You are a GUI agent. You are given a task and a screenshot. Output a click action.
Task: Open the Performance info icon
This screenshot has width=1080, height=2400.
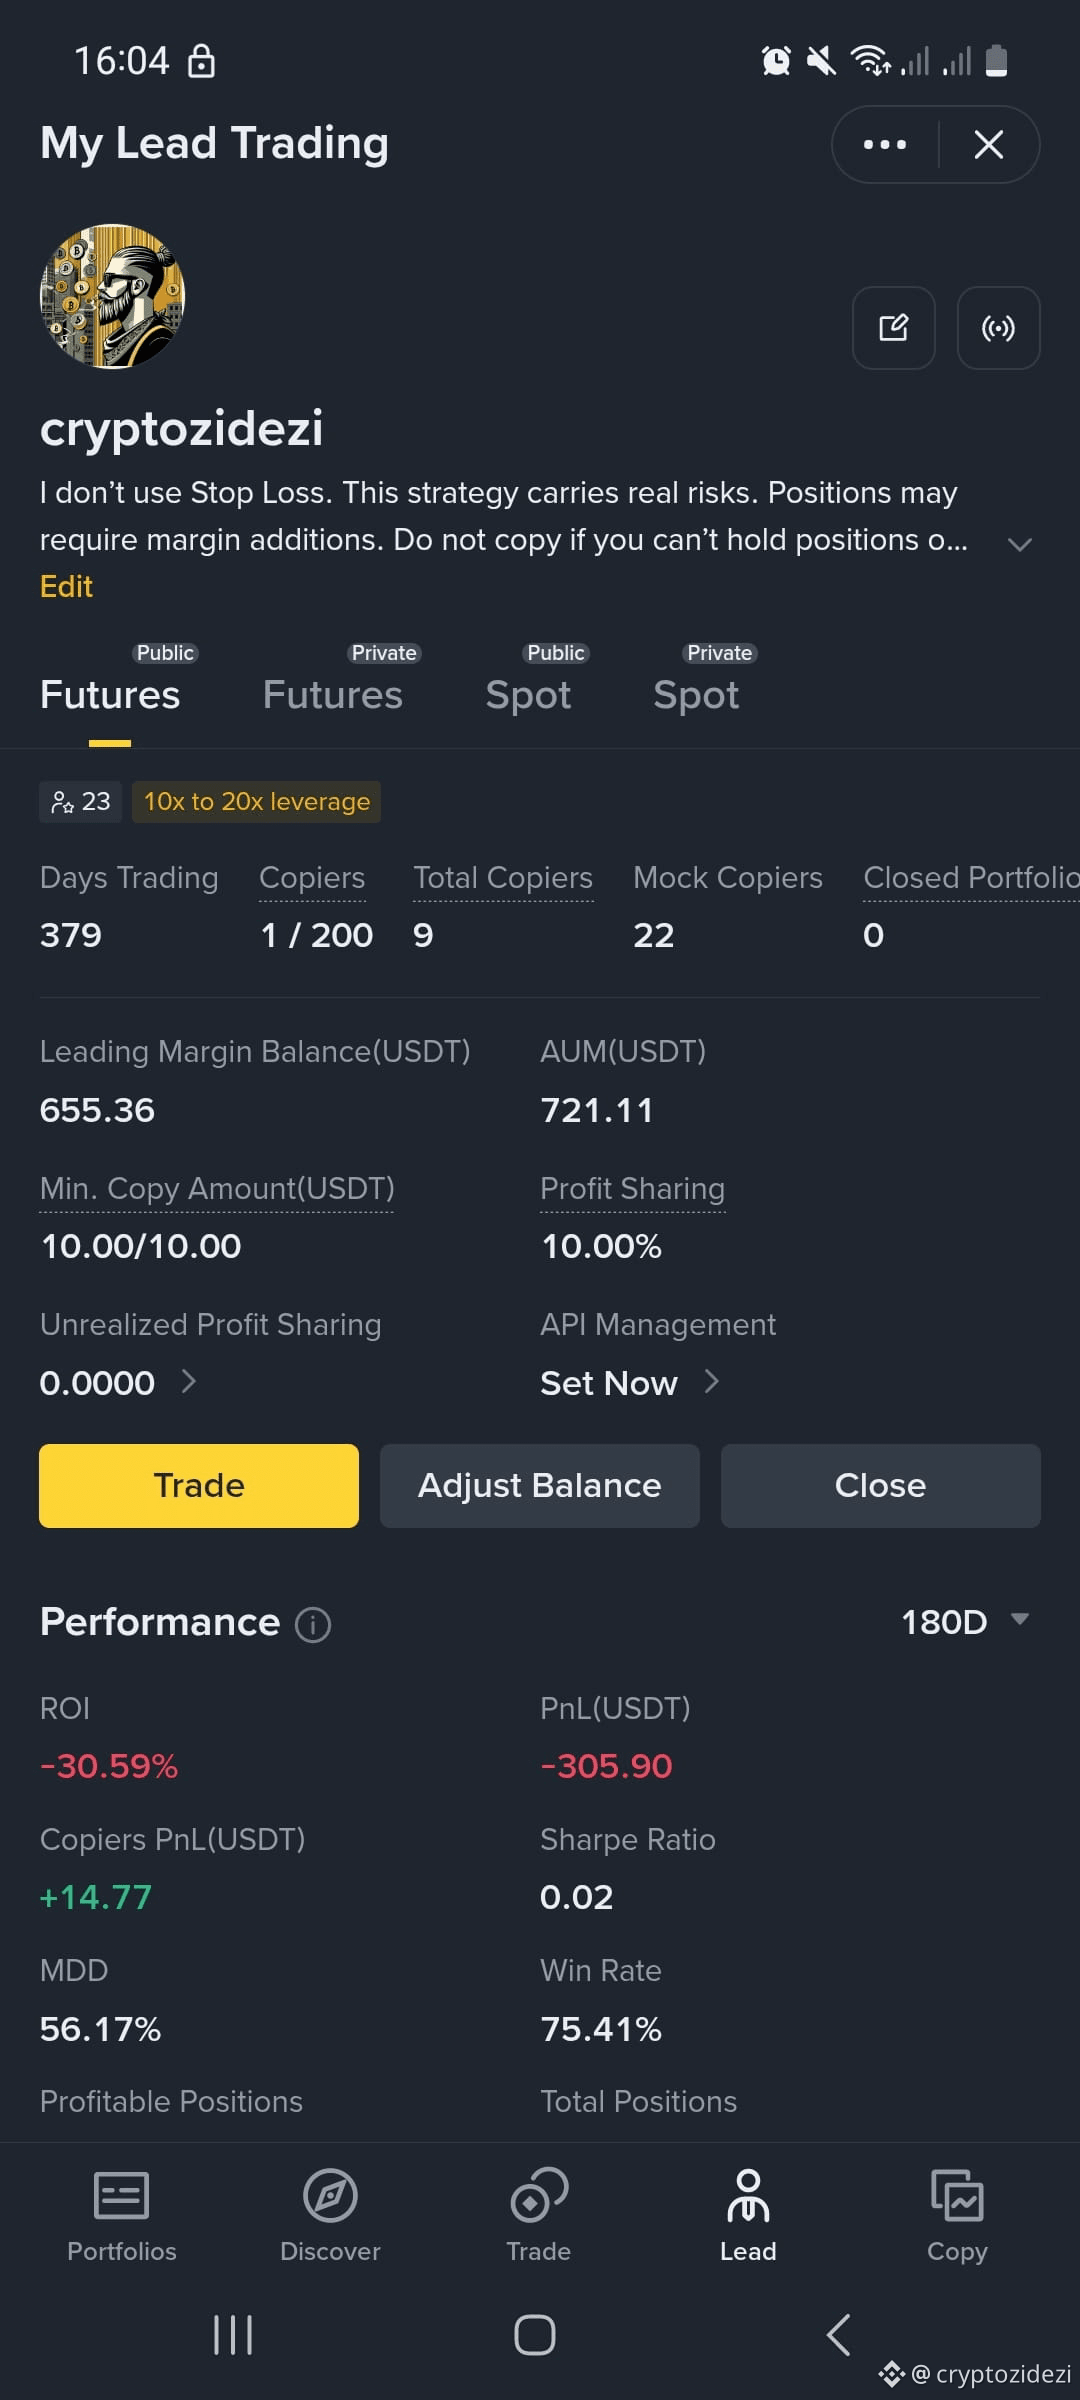[313, 1624]
